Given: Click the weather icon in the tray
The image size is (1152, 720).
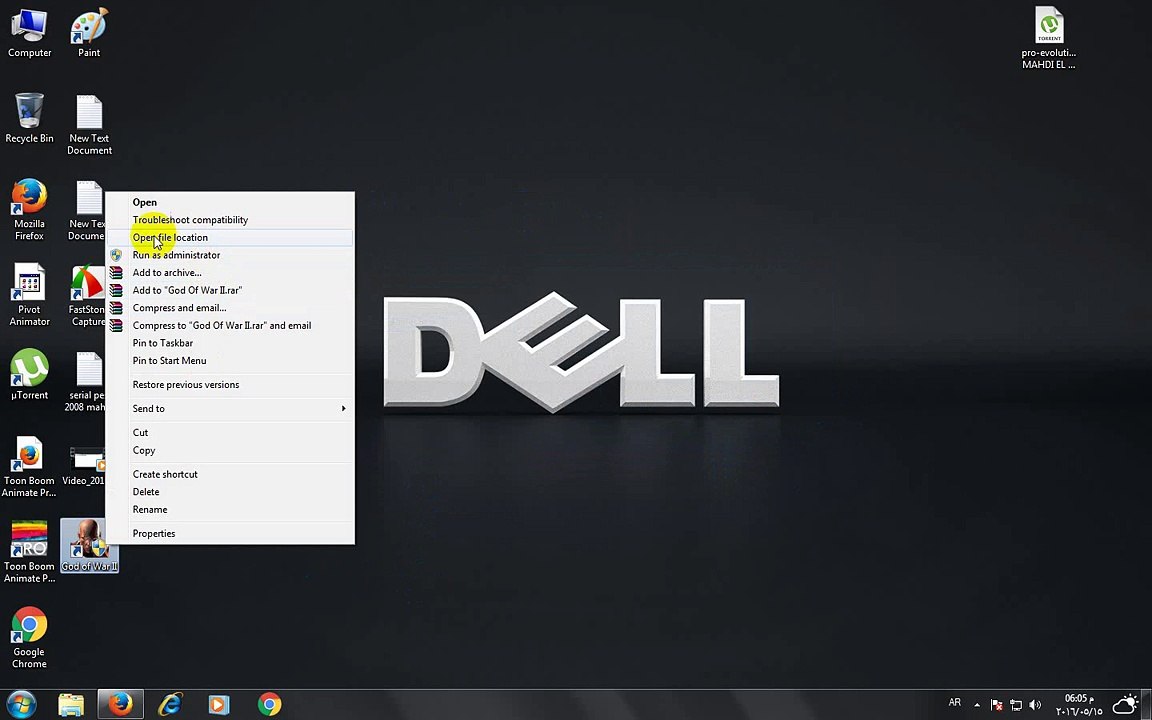Looking at the screenshot, I should tap(1126, 705).
